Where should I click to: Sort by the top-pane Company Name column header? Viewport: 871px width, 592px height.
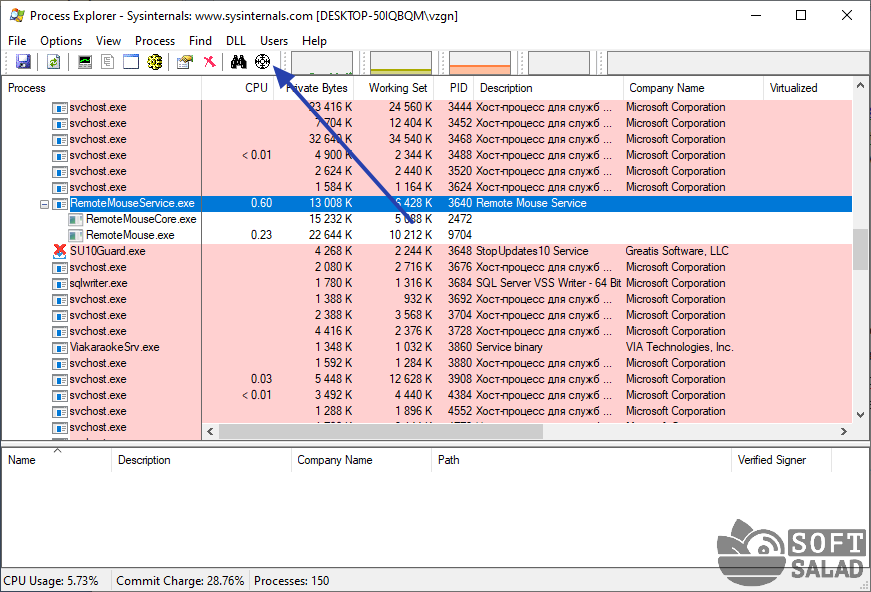pos(693,88)
